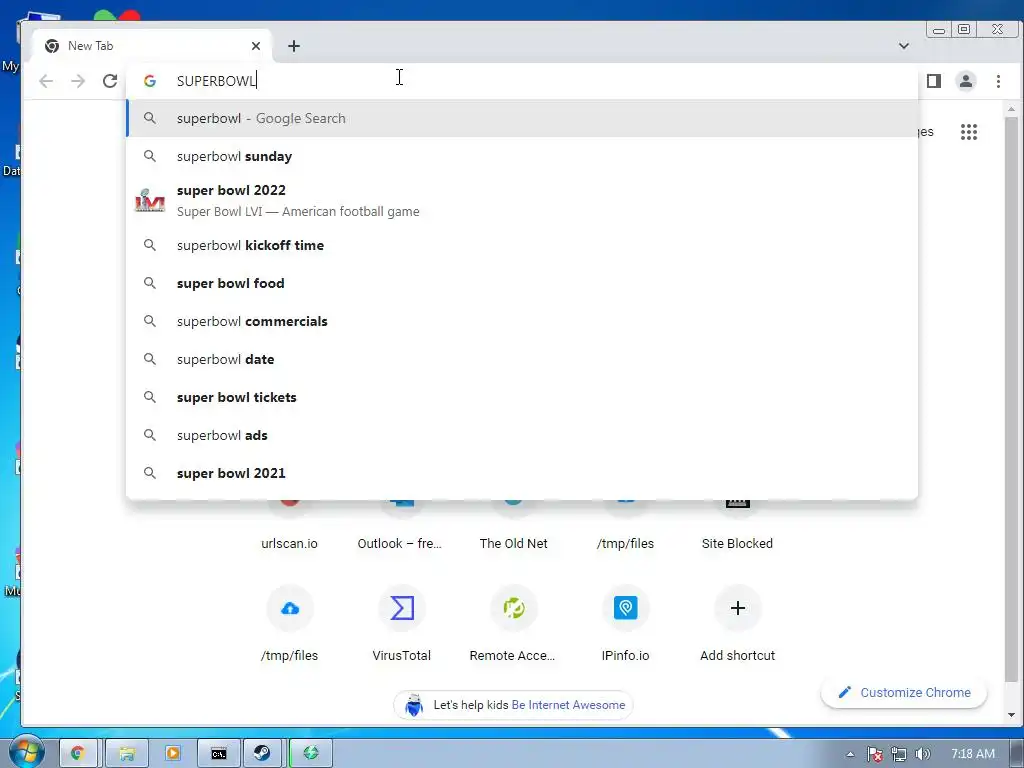
Task: Select 'superbowl sunday' suggestion
Action: coord(522,156)
